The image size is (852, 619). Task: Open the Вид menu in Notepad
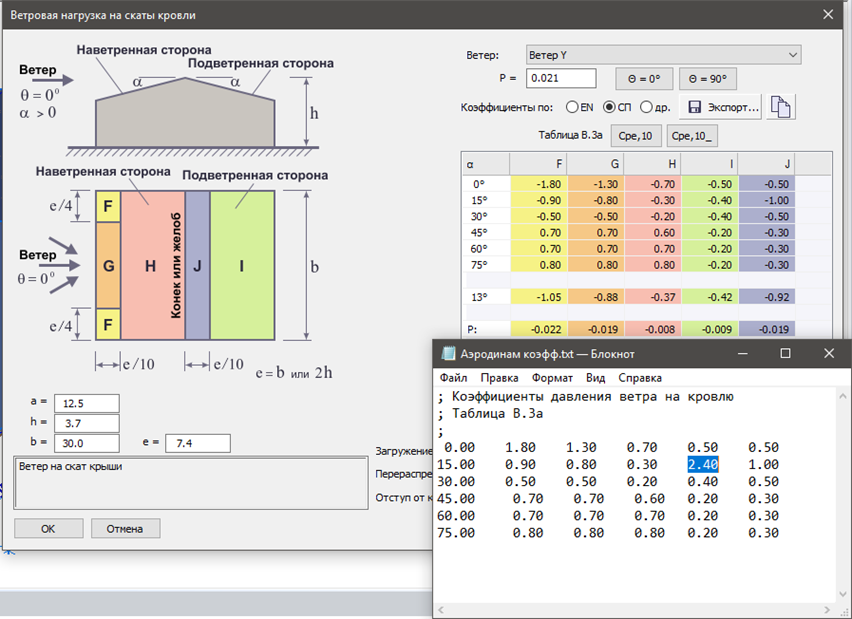596,378
